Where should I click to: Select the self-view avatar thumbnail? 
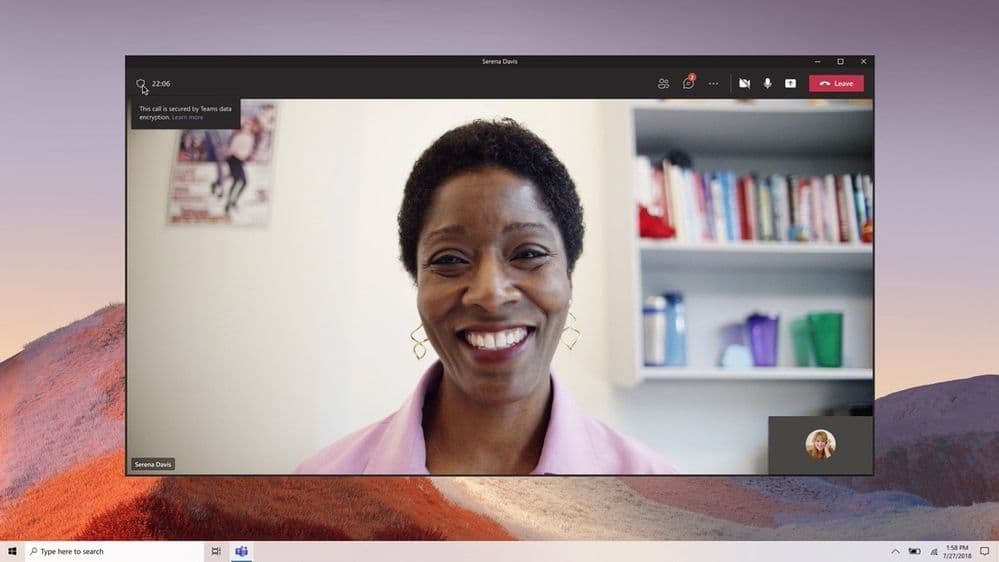click(821, 444)
